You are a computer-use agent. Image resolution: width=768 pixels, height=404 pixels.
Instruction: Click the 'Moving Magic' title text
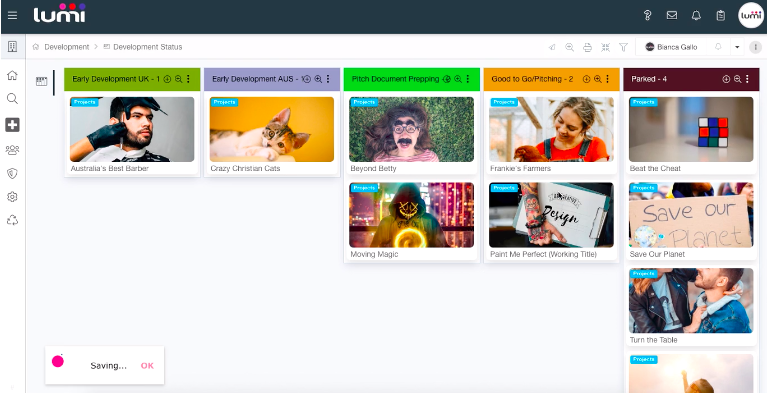tap(374, 254)
